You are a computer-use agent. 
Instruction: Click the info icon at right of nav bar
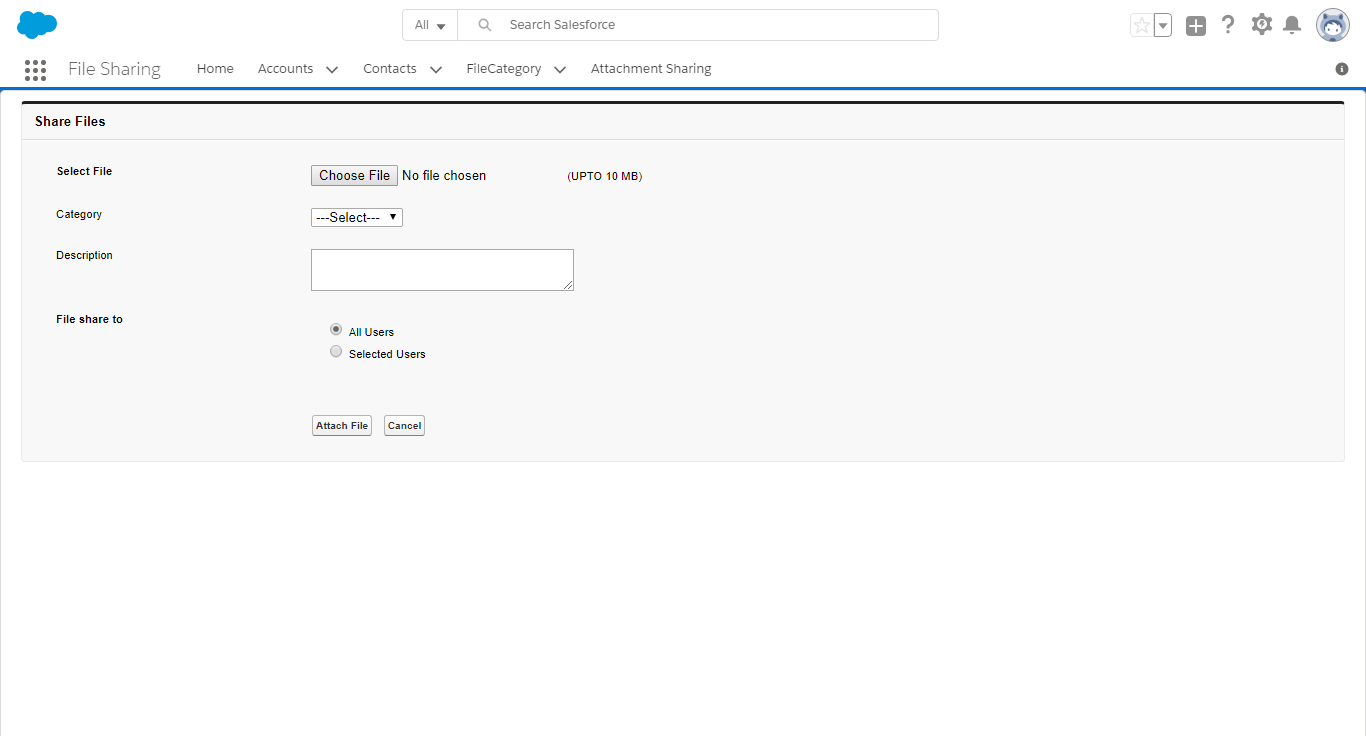click(1342, 69)
